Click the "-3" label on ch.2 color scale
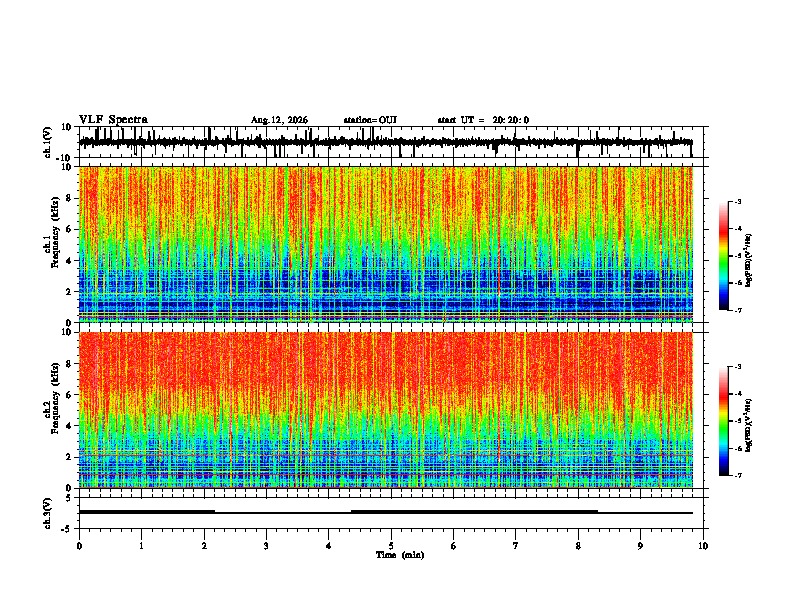 (737, 367)
